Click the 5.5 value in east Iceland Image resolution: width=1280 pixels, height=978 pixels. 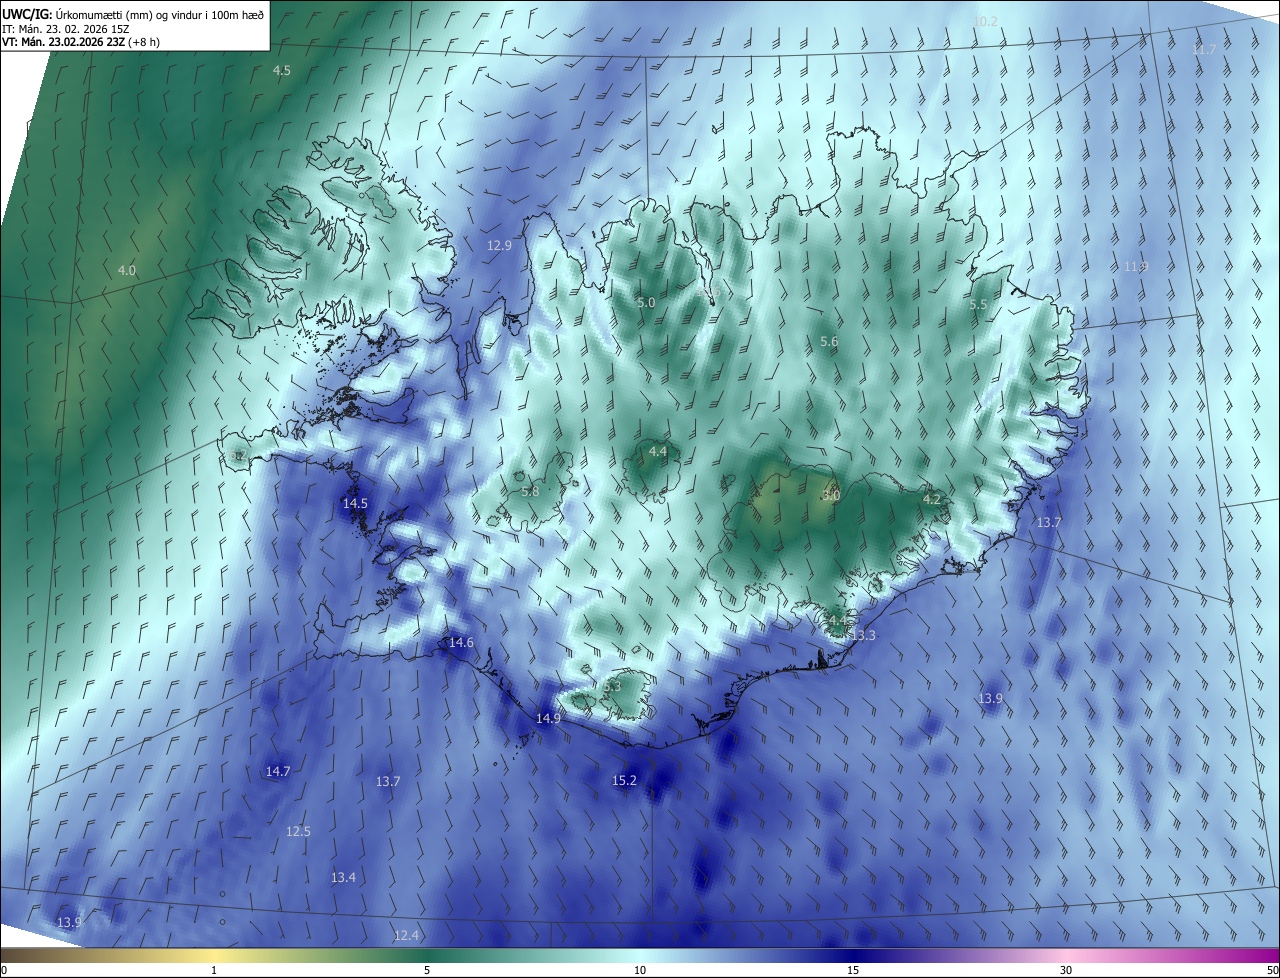[x=978, y=304]
